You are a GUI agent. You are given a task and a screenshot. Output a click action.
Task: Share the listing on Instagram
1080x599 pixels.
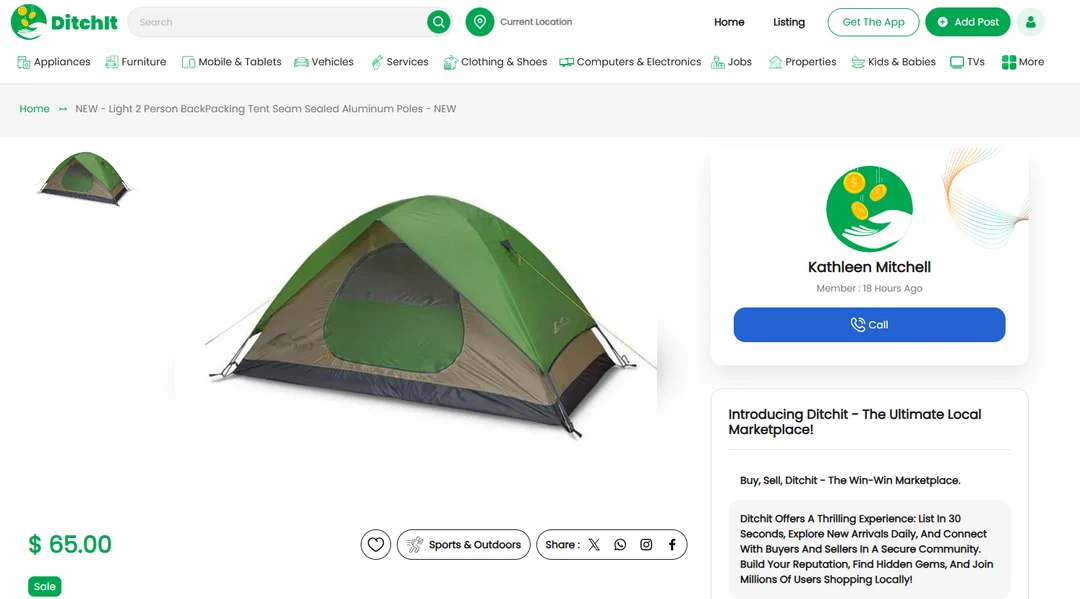(x=646, y=544)
